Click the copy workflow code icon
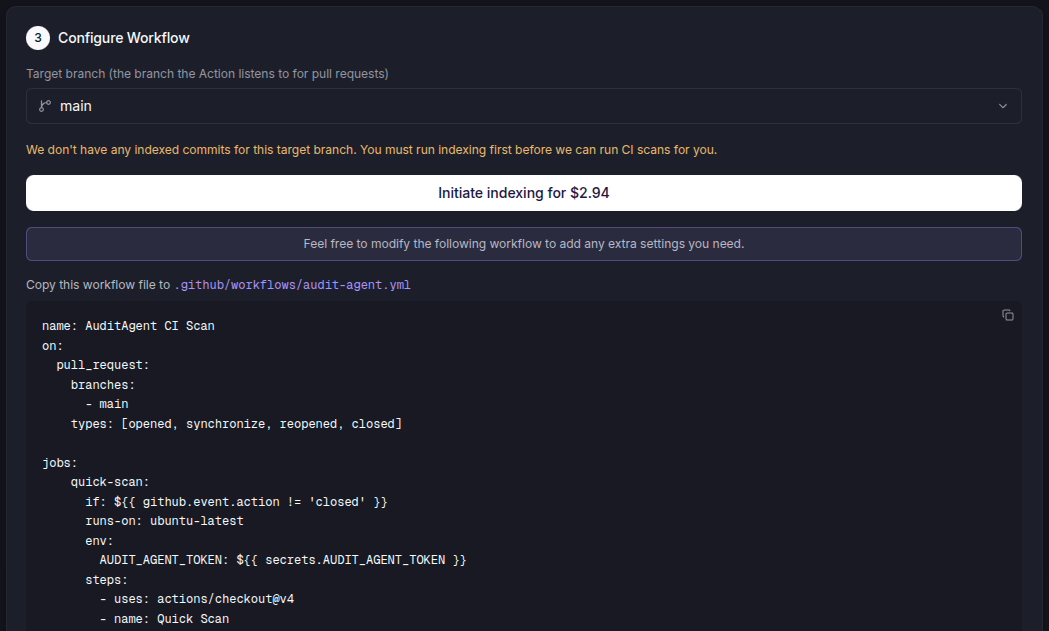Viewport: 1049px width, 631px height. pos(1008,315)
